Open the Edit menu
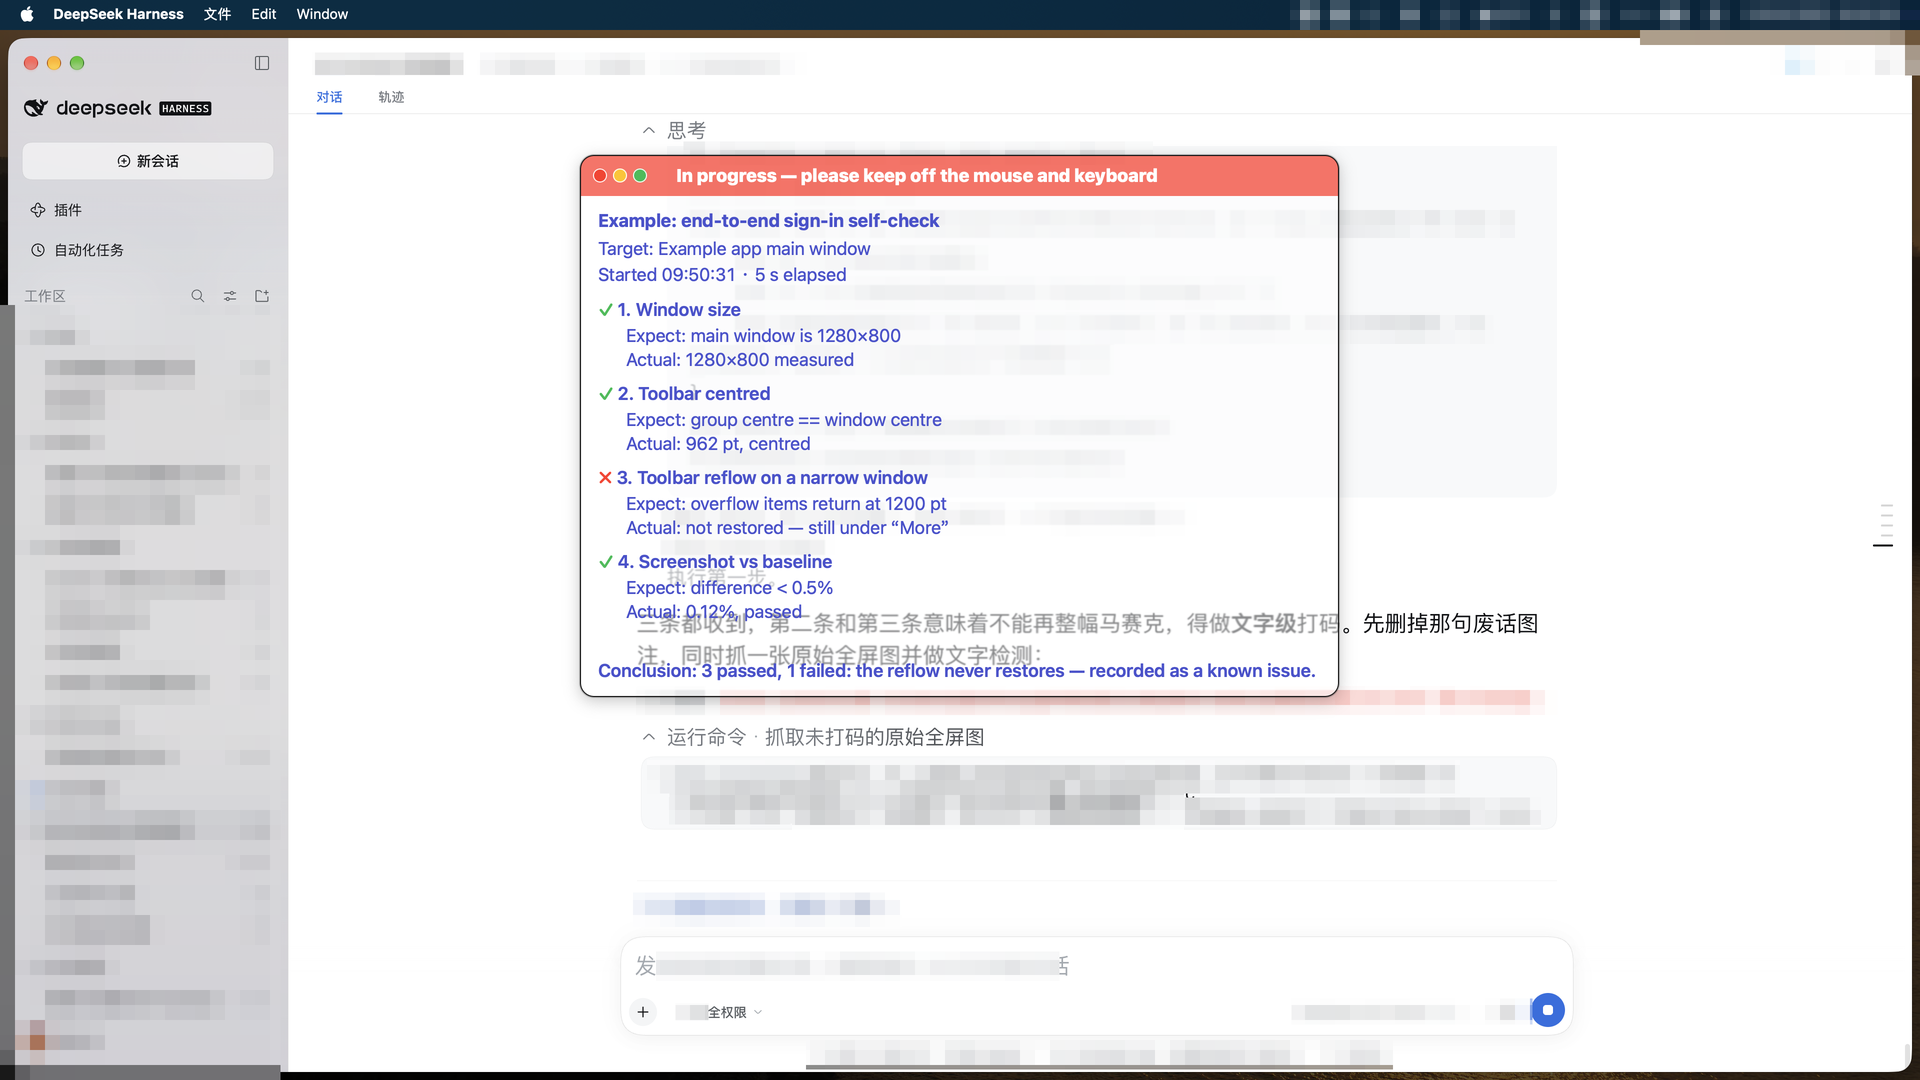The height and width of the screenshot is (1080, 1920). (264, 14)
